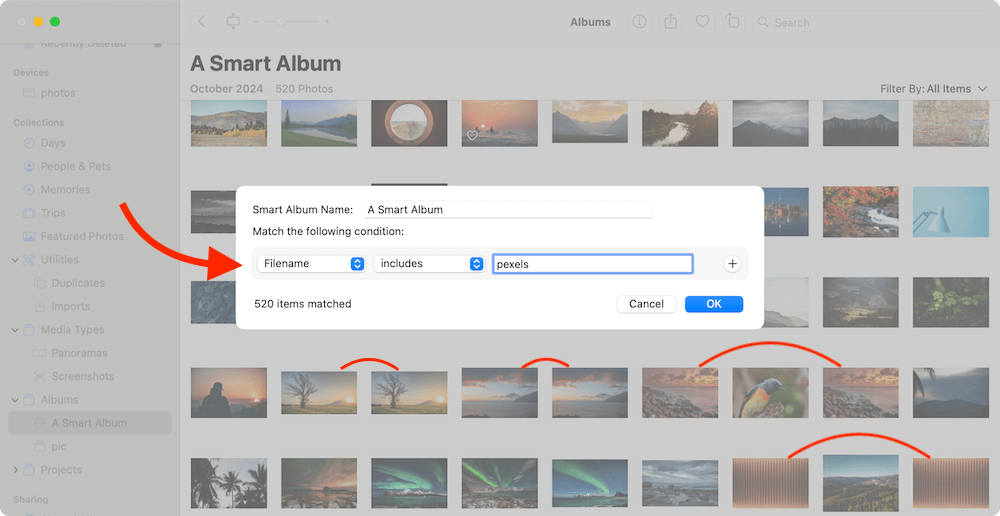The width and height of the screenshot is (1000, 516).
Task: Click the A Smart Album gear icon
Action: coord(40,423)
